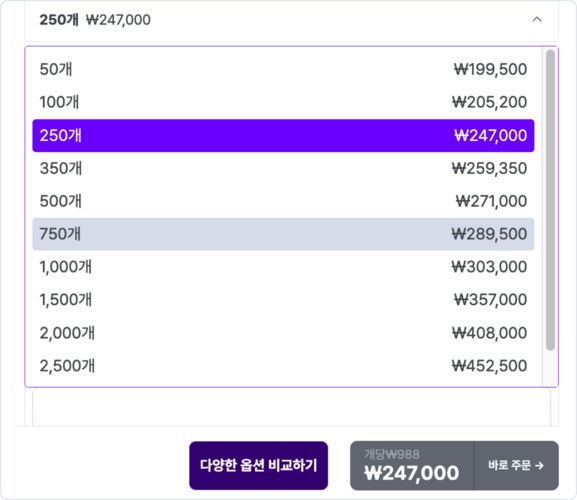
Task: Pick the 2,000개 quantity option
Action: click(283, 333)
